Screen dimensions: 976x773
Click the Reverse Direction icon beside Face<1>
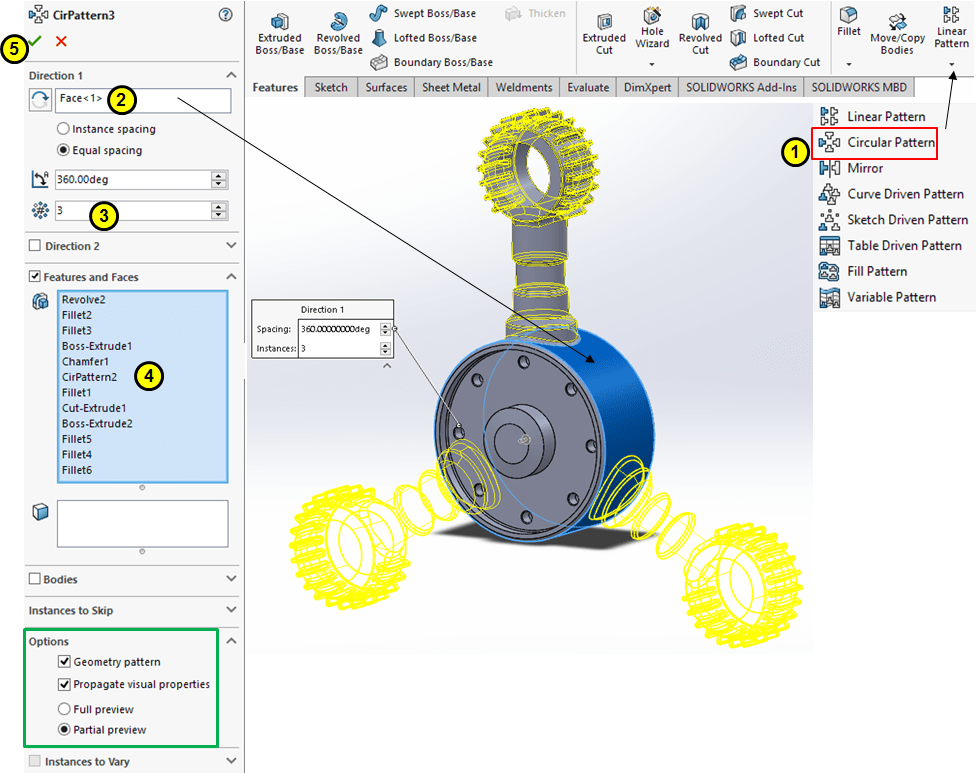[x=40, y=100]
